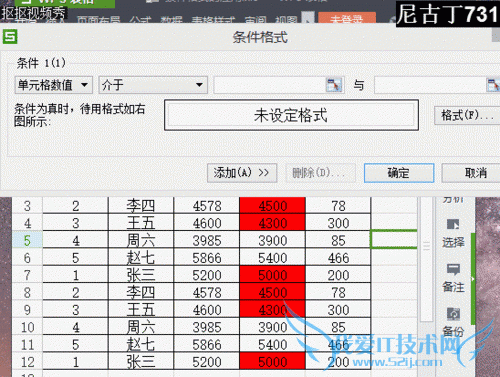Switch to the 审阅 ribbon tab
Viewport: 500px width, 377px height.
pos(255,19)
